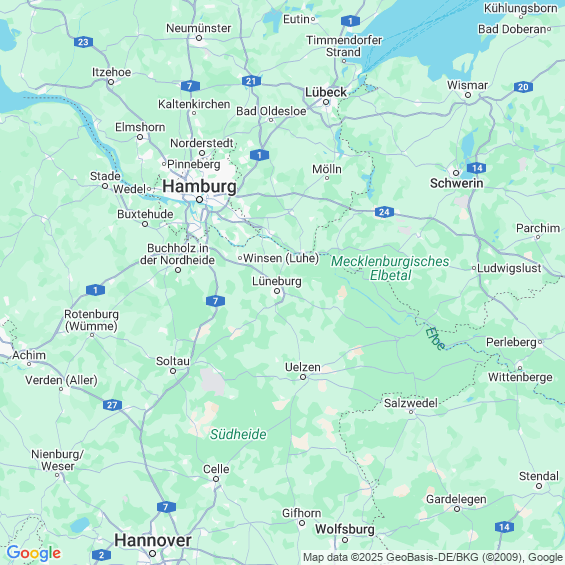Click the Uelzen town marker
Viewport: 565px width, 565px height.
click(303, 377)
